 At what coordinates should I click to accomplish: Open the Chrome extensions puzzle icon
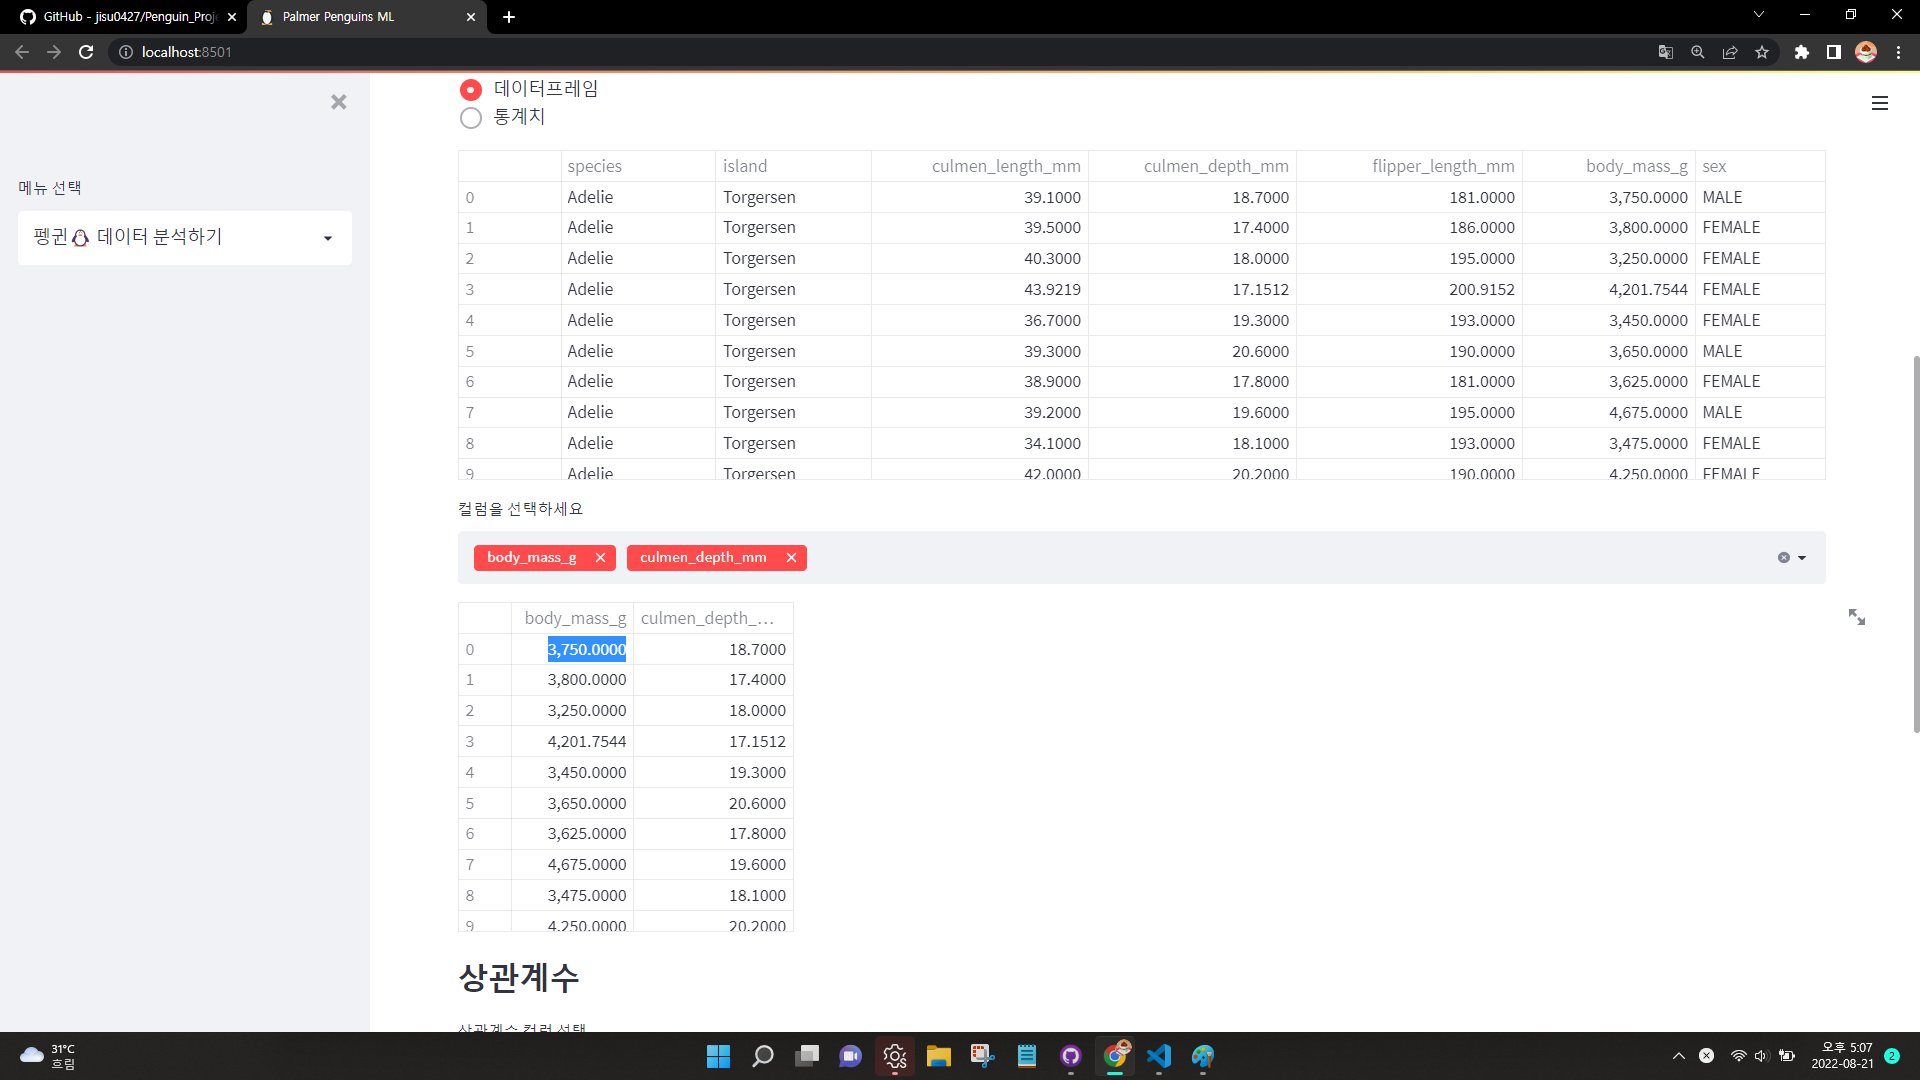1802,52
